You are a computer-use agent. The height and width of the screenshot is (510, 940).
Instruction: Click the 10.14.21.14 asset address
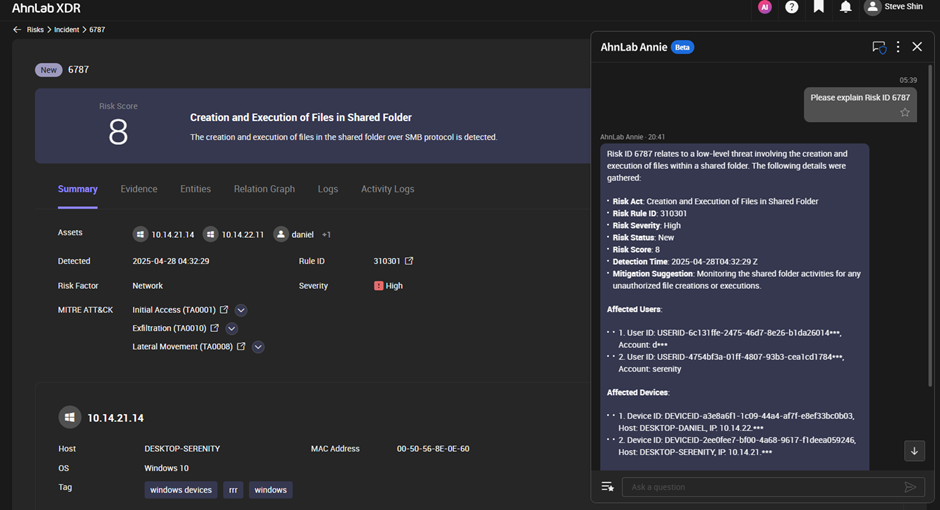tap(173, 234)
